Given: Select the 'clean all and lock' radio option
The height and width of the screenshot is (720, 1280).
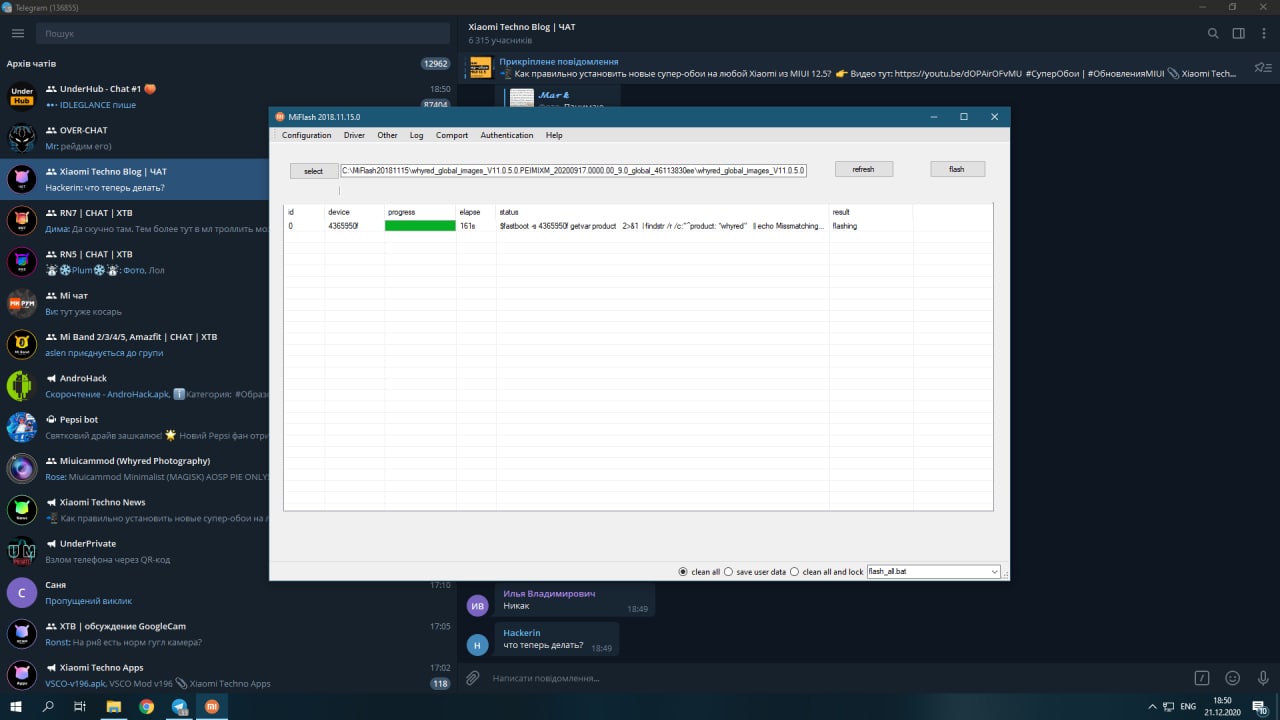Looking at the screenshot, I should pos(795,572).
